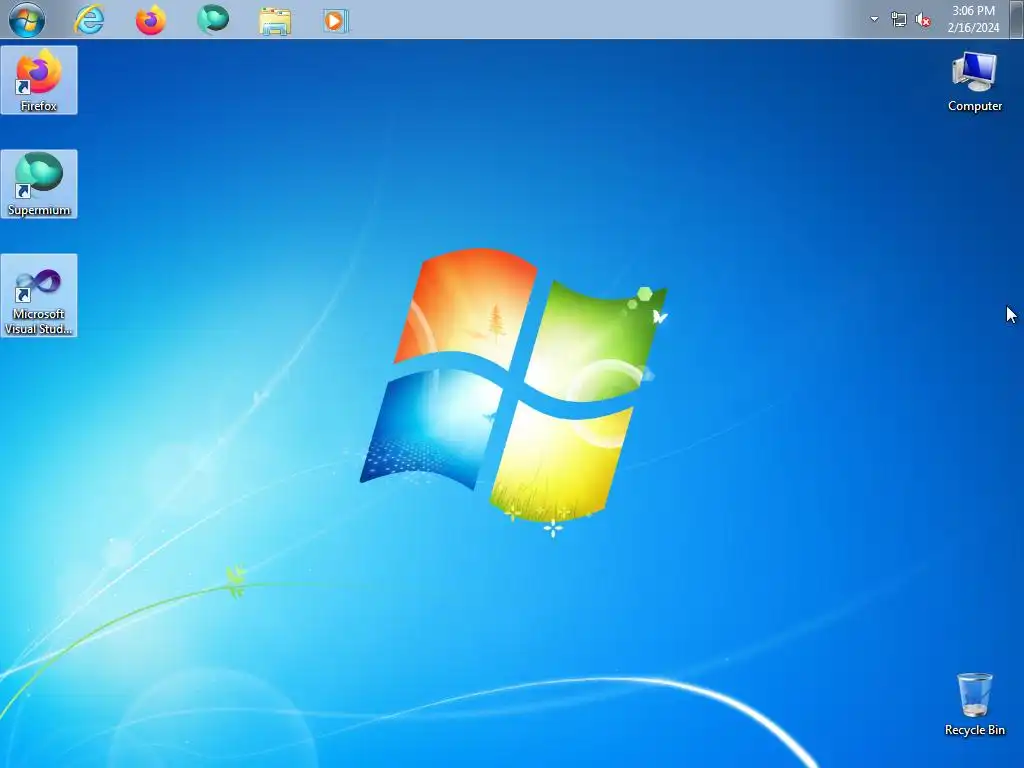Launch Internet Explorer from the taskbar
Image resolution: width=1024 pixels, height=768 pixels.
pyautogui.click(x=89, y=20)
